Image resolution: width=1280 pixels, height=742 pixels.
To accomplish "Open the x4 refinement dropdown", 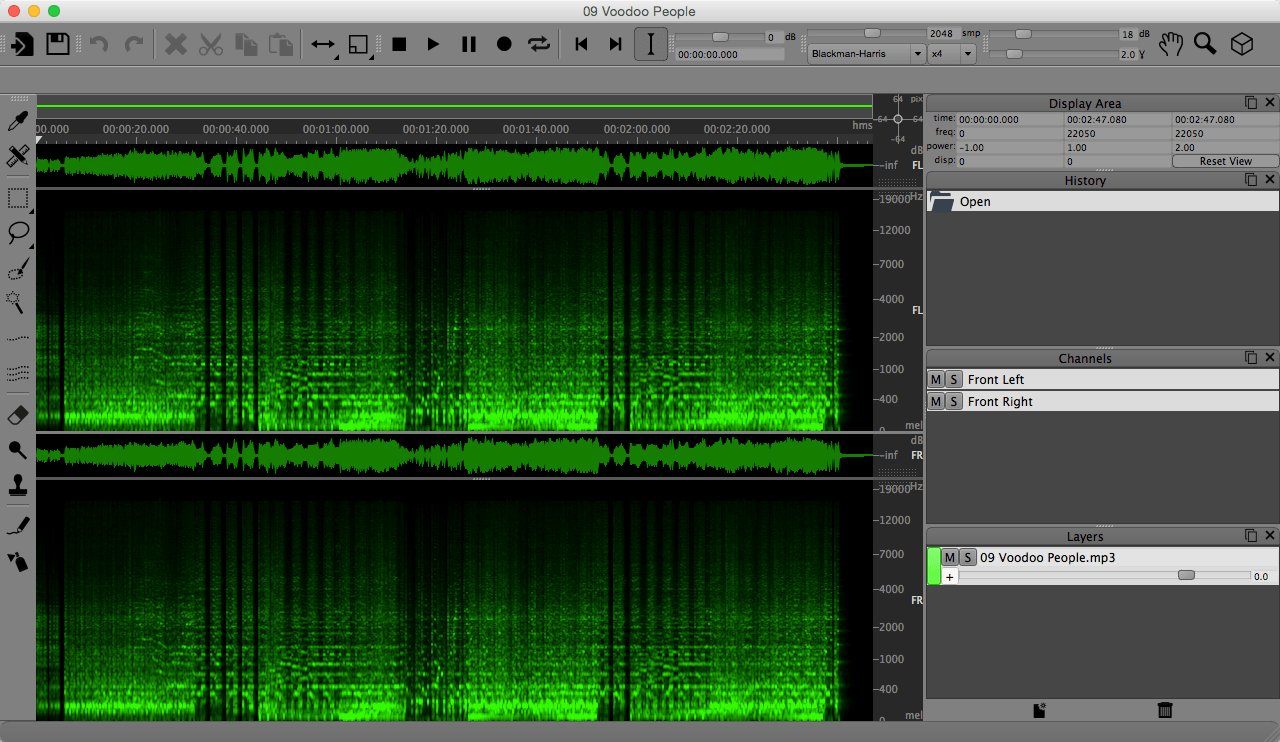I will (952, 54).
